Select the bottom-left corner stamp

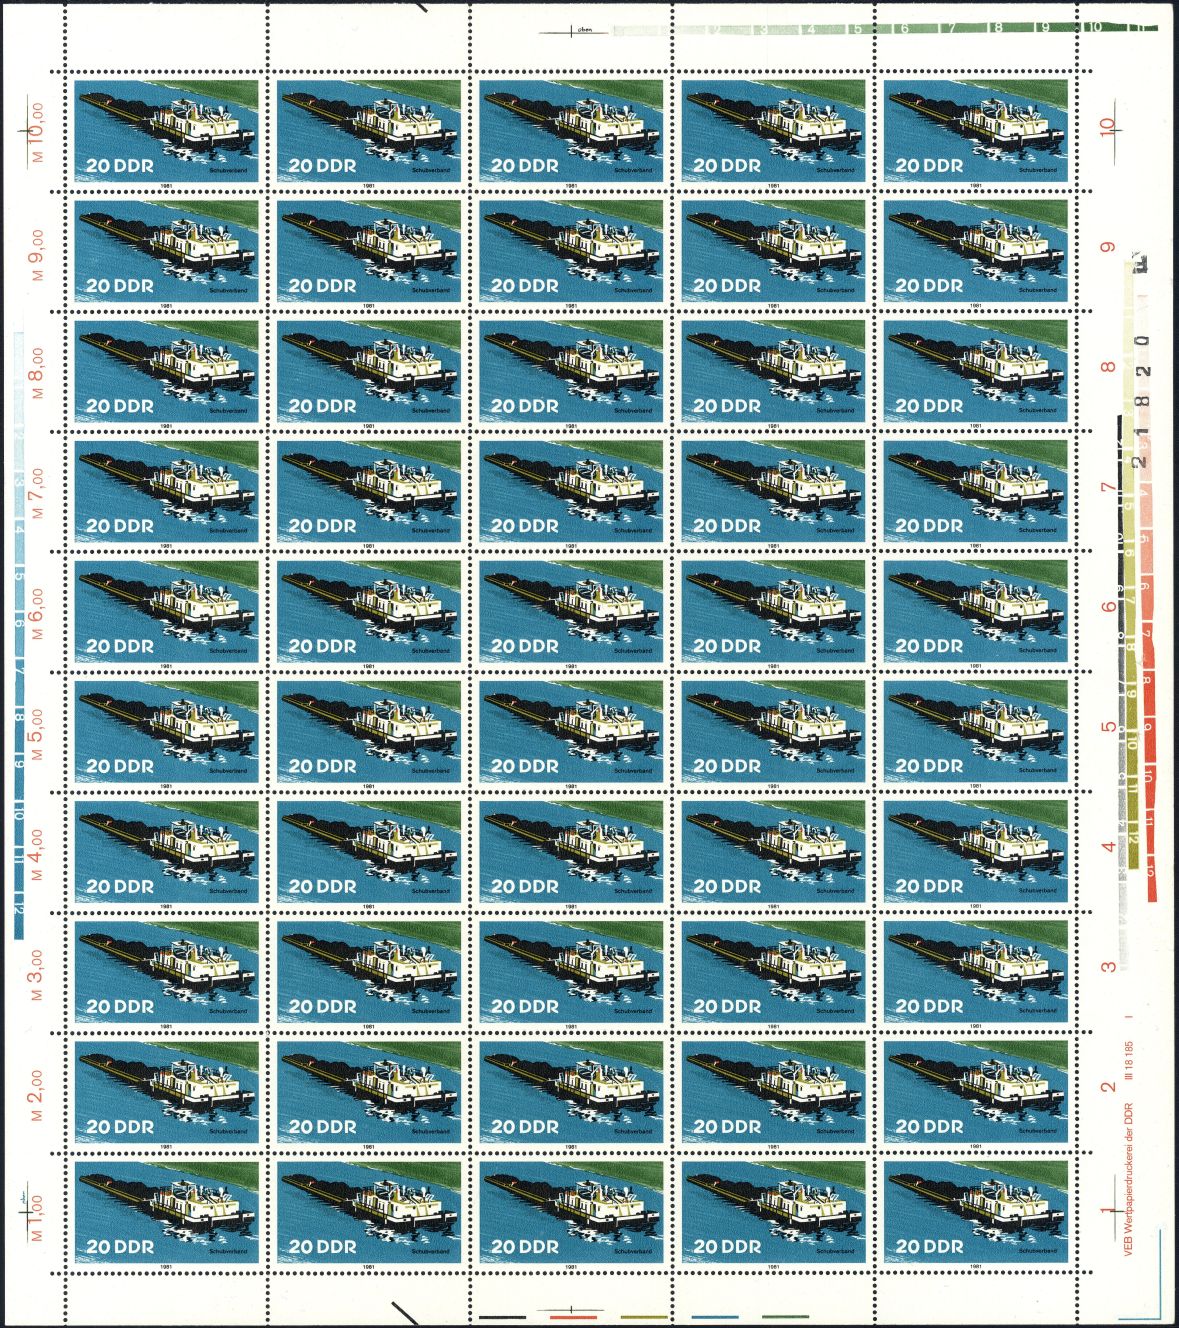tap(167, 1211)
